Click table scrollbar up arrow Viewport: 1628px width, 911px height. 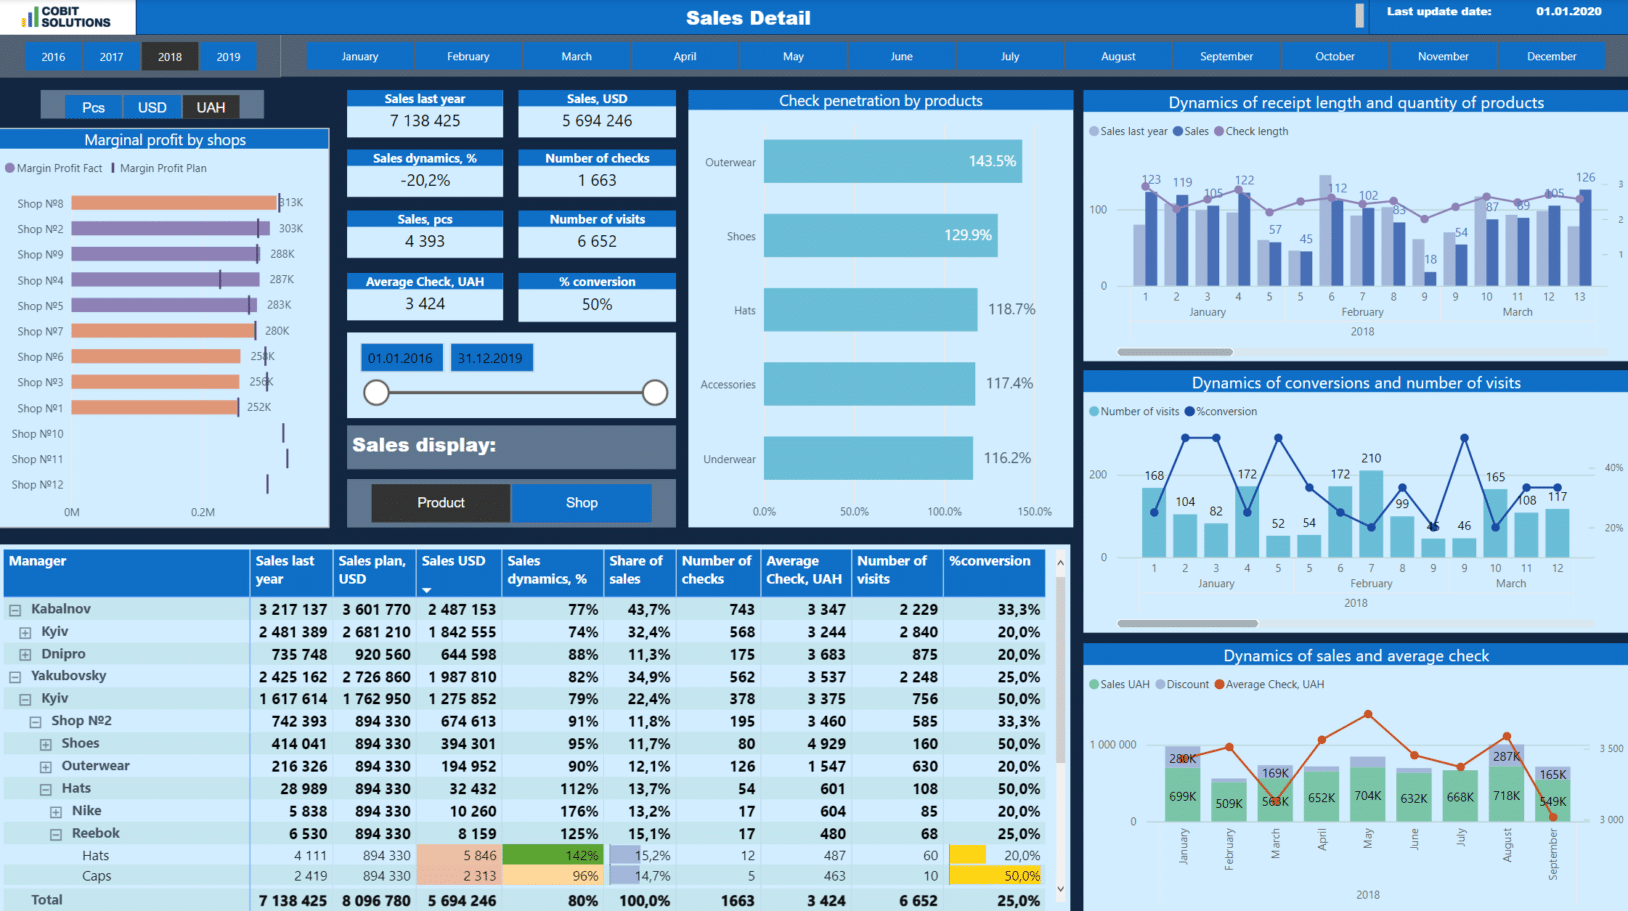pyautogui.click(x=1060, y=563)
